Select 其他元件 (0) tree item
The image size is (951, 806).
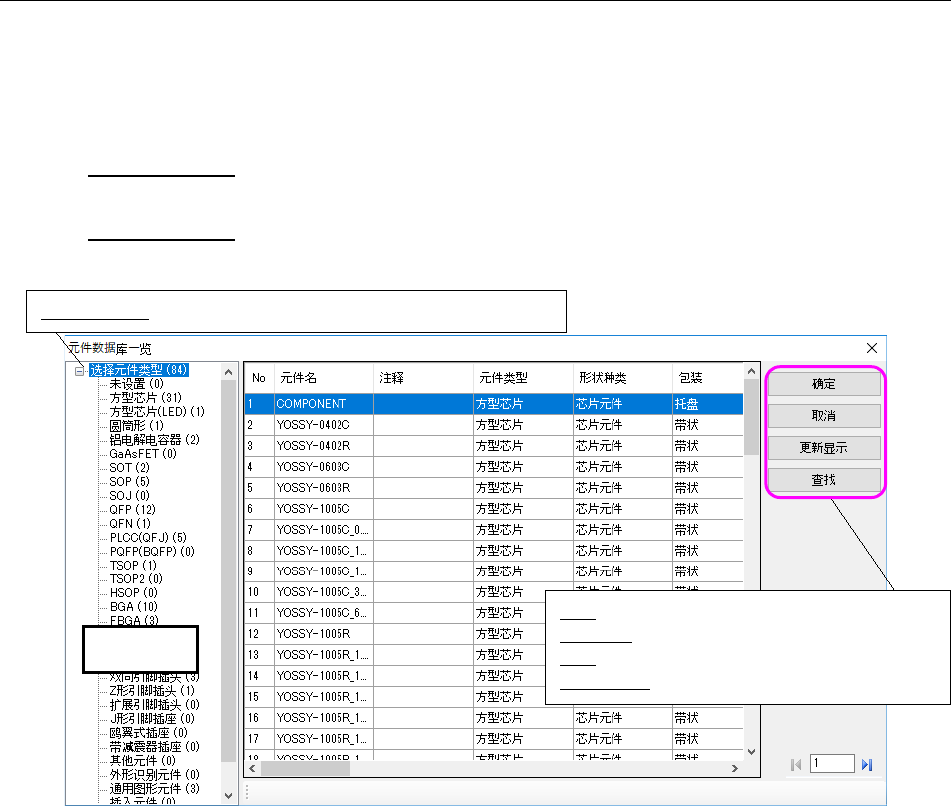click(x=143, y=761)
